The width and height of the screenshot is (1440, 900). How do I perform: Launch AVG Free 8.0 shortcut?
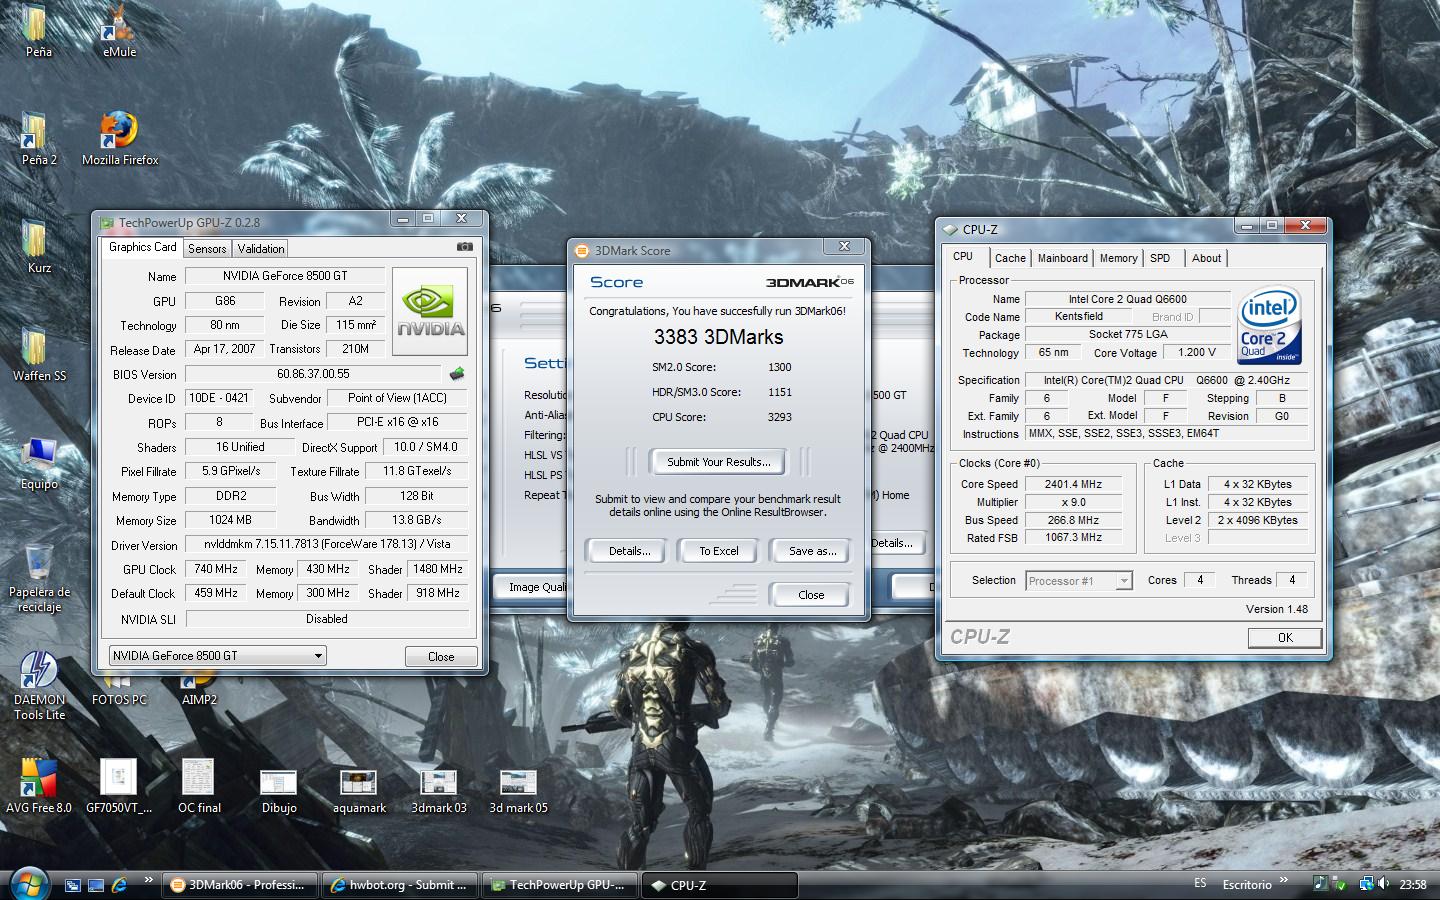click(37, 786)
